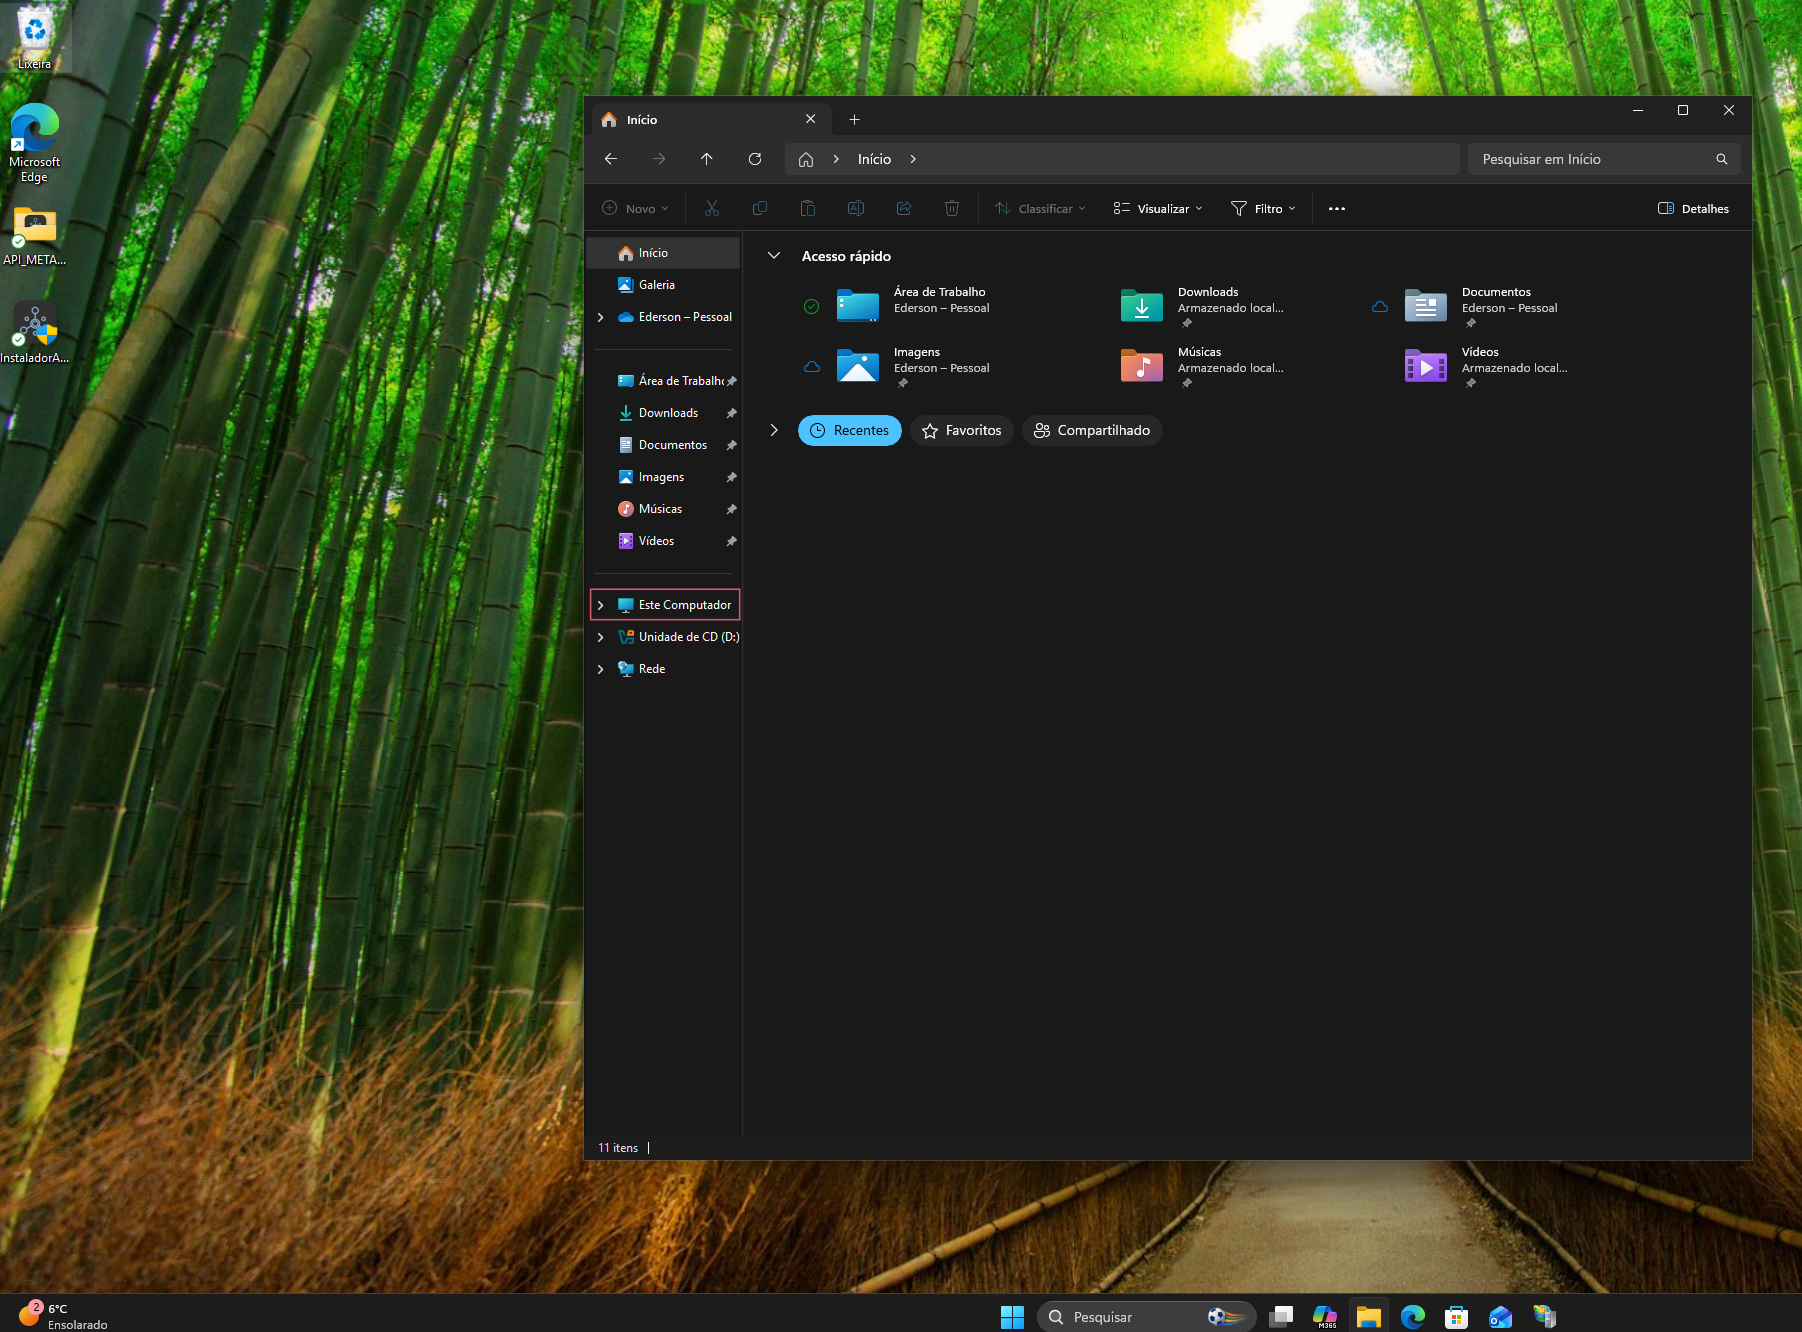The image size is (1802, 1332).
Task: Add a new tab with plus icon
Action: click(x=854, y=119)
